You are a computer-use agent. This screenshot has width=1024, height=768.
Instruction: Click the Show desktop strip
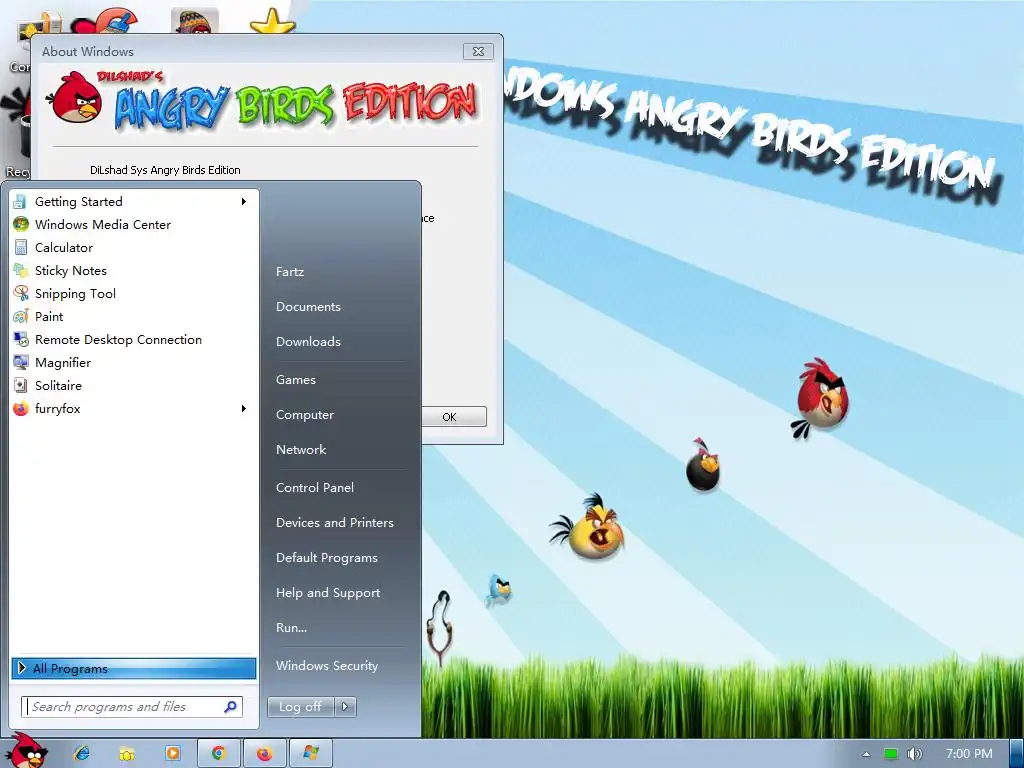coord(1017,754)
